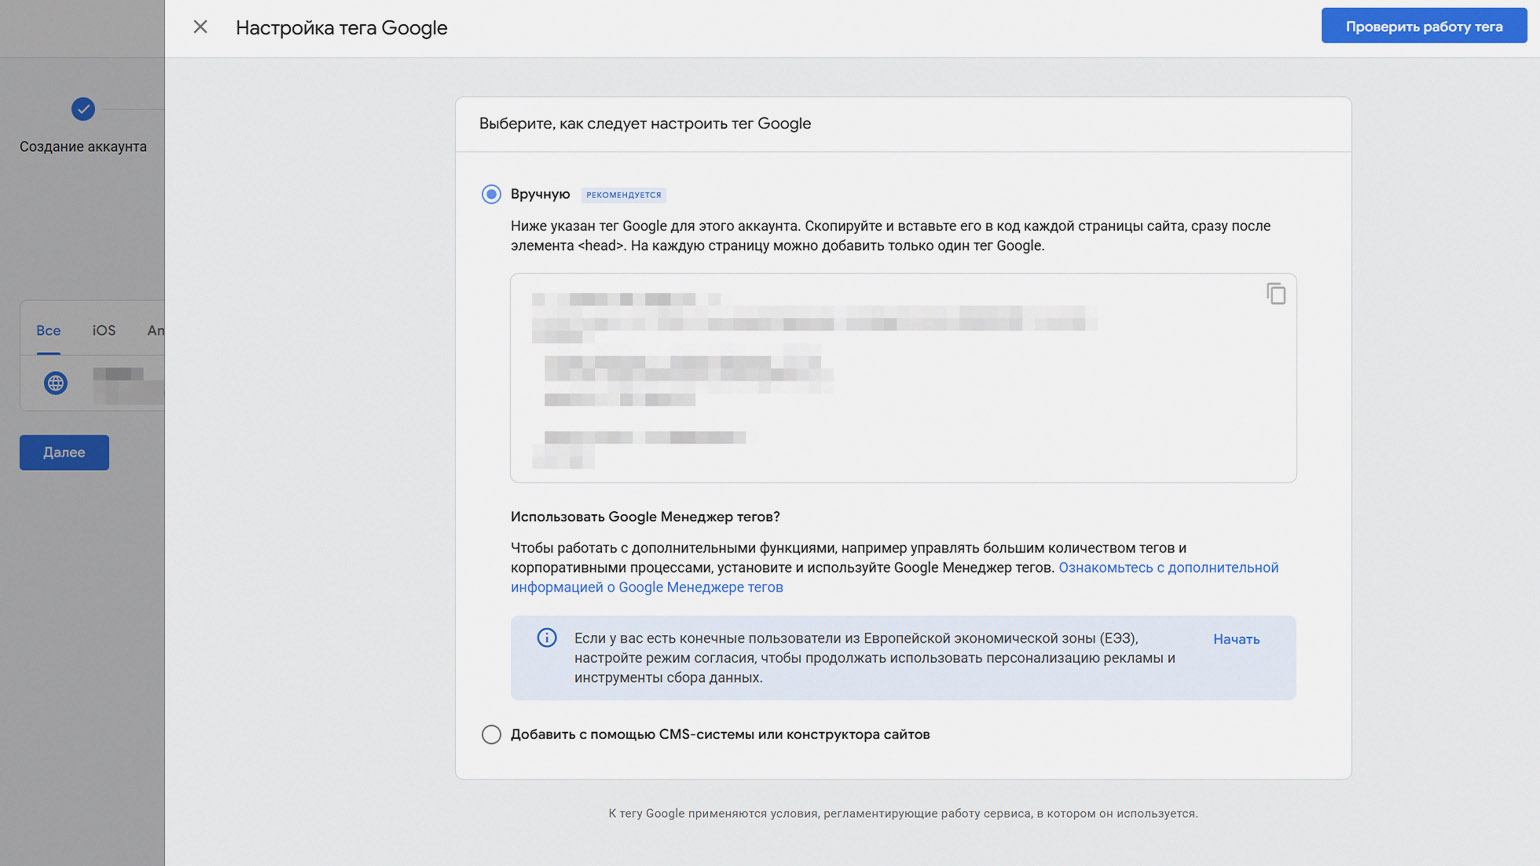Click the Далее button

click(x=64, y=452)
